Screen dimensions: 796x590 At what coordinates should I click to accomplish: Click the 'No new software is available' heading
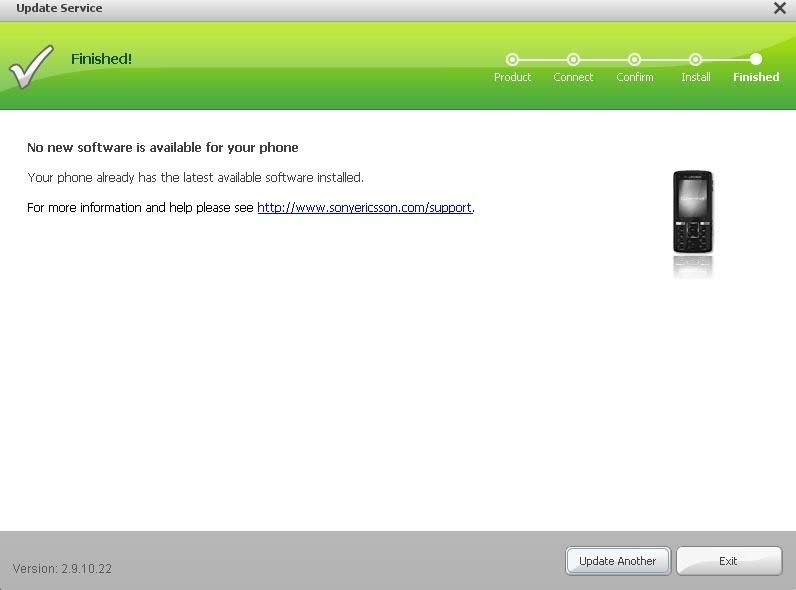[162, 148]
